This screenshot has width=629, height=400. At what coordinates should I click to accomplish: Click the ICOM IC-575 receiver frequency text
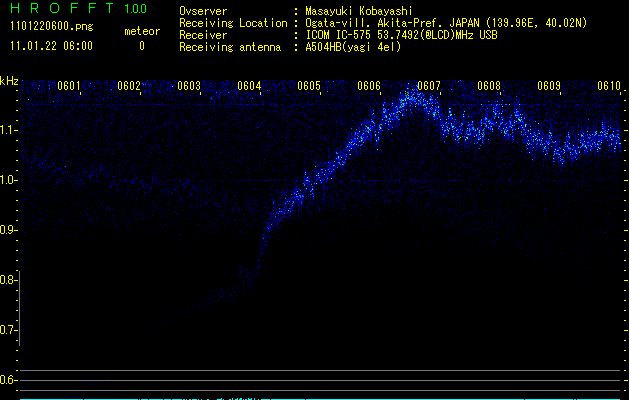pos(401,35)
